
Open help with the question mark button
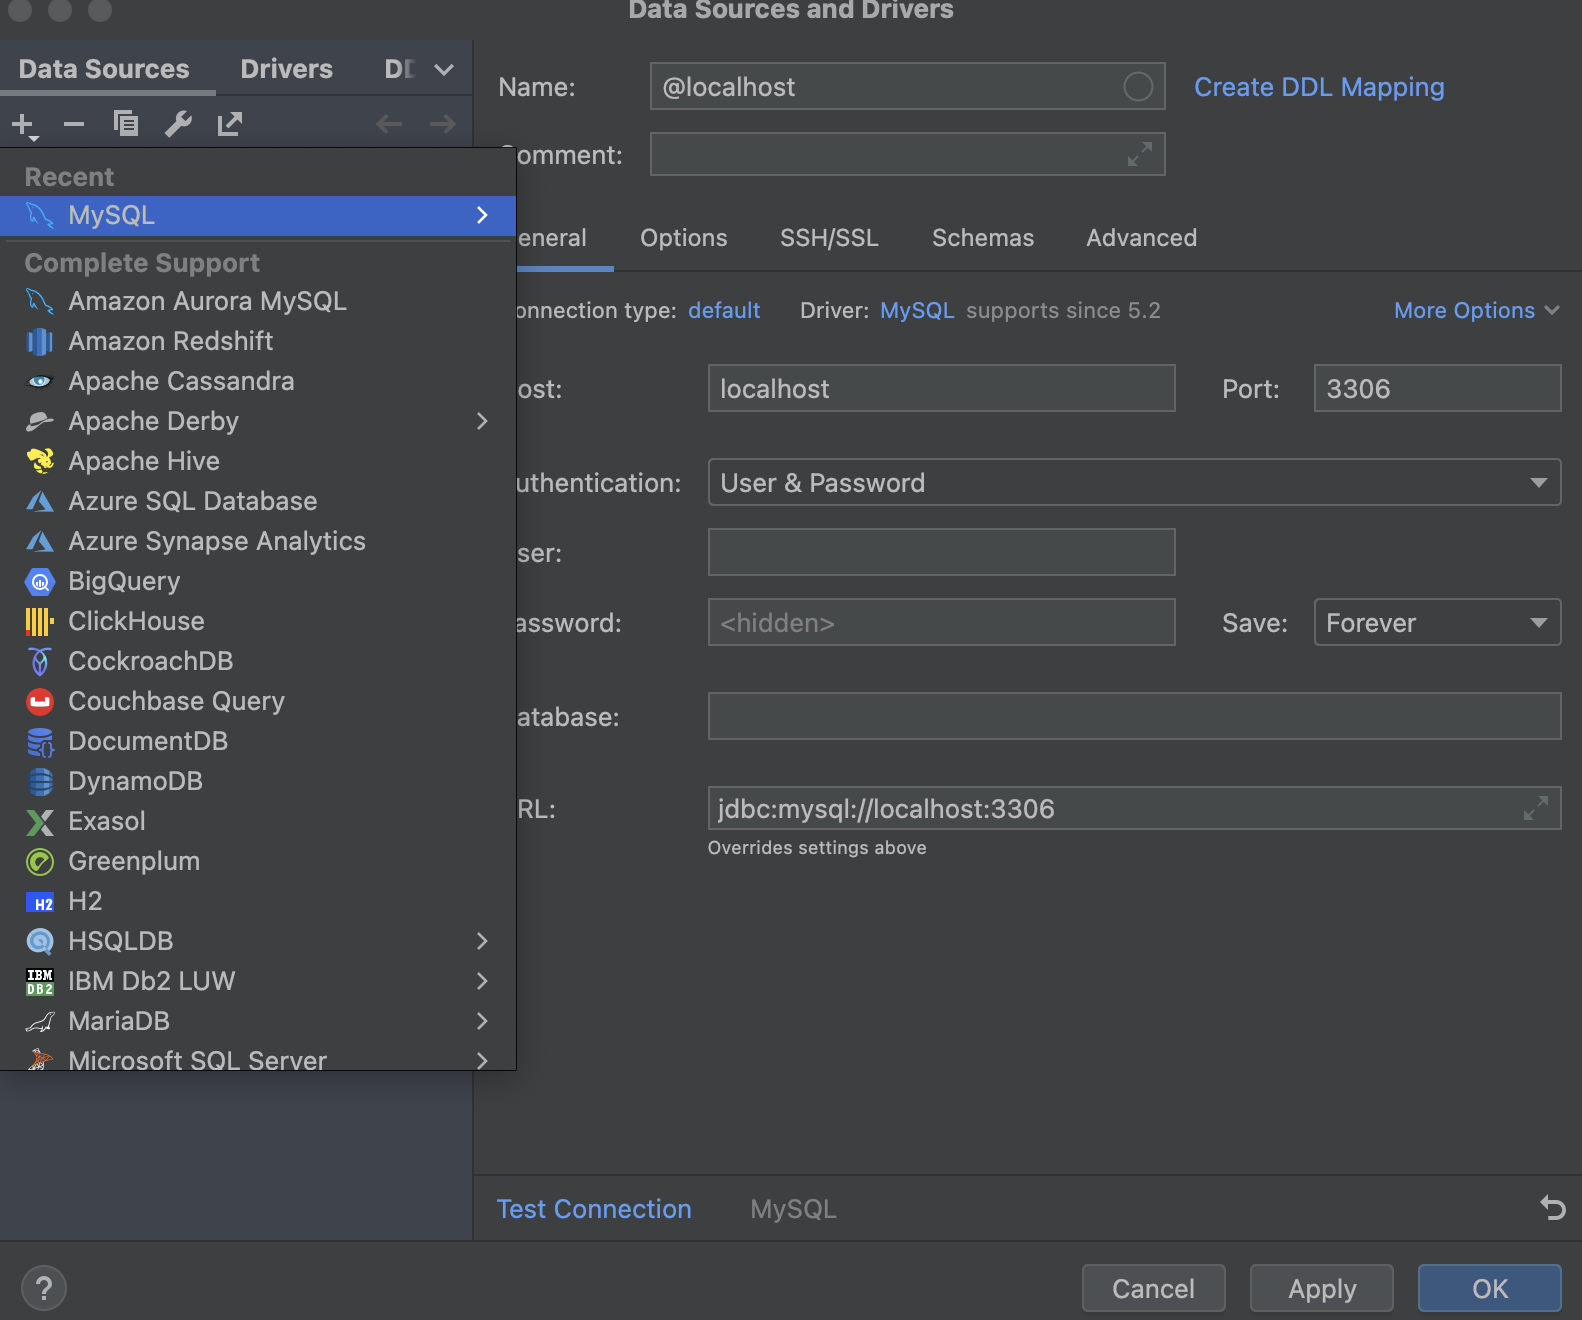(44, 1288)
